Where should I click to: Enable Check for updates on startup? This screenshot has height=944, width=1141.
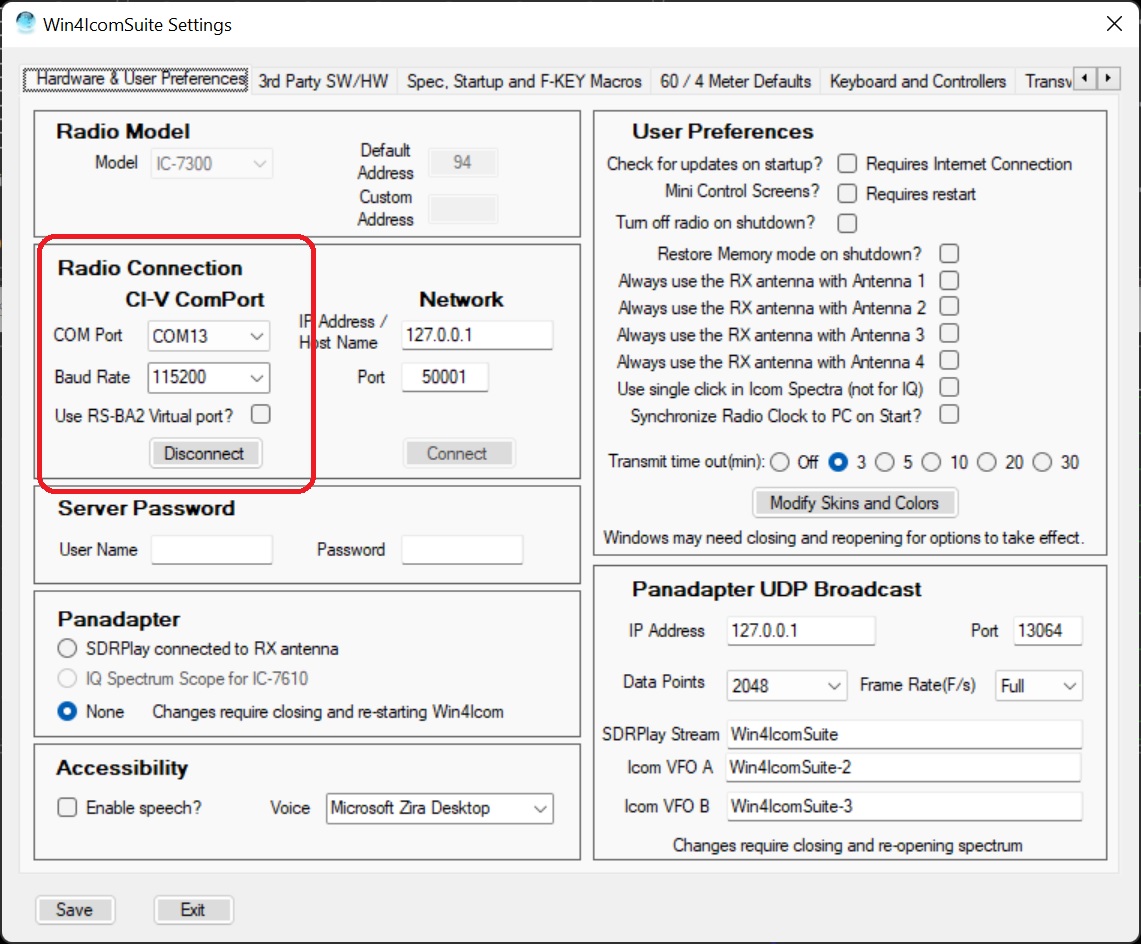[x=847, y=164]
